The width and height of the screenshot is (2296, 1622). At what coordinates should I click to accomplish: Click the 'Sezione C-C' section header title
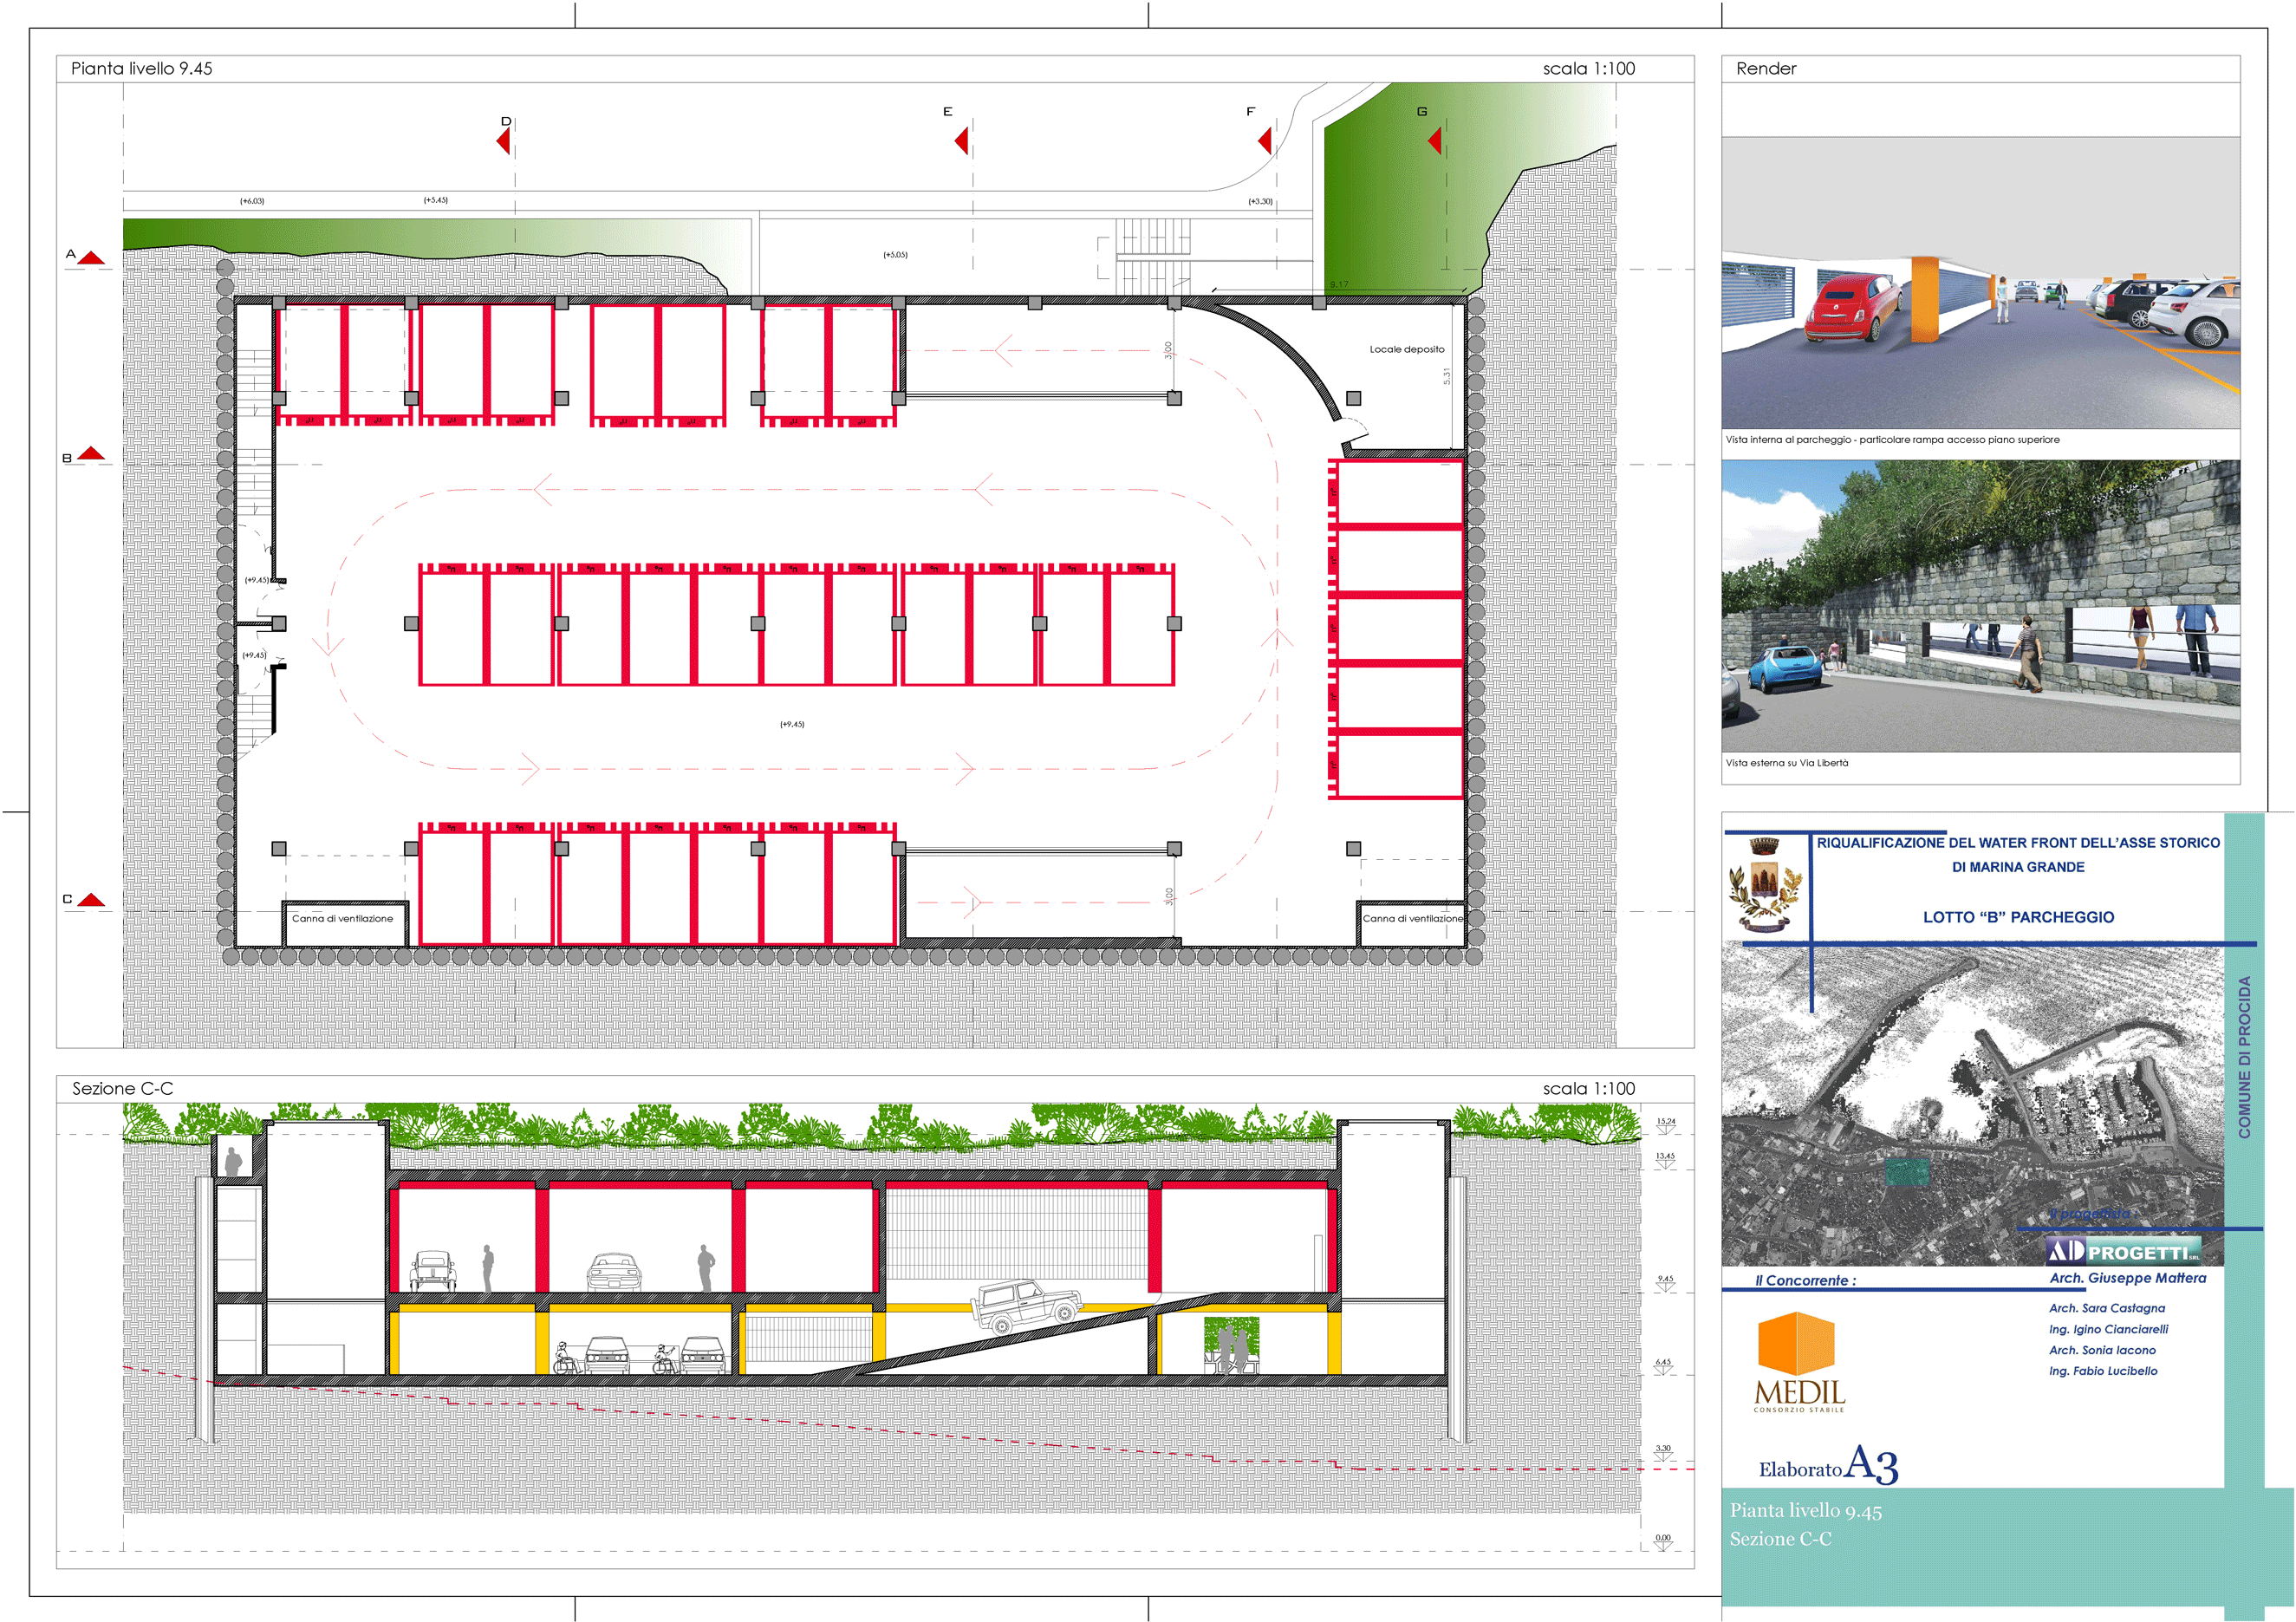[x=122, y=1089]
